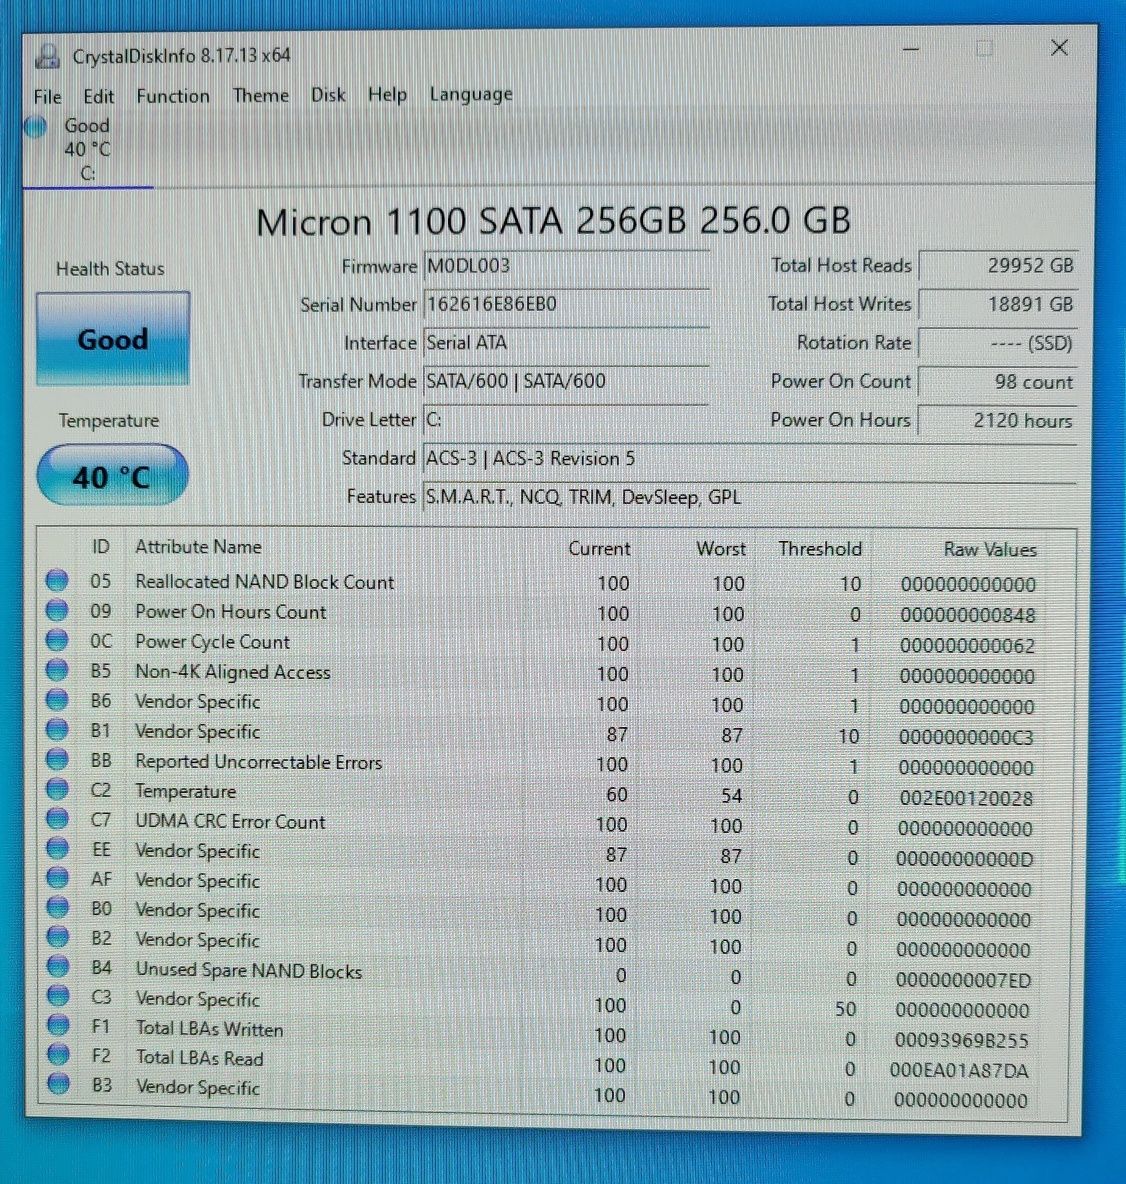
Task: Click raw value 000EA01A87DA
Action: pyautogui.click(x=958, y=1071)
